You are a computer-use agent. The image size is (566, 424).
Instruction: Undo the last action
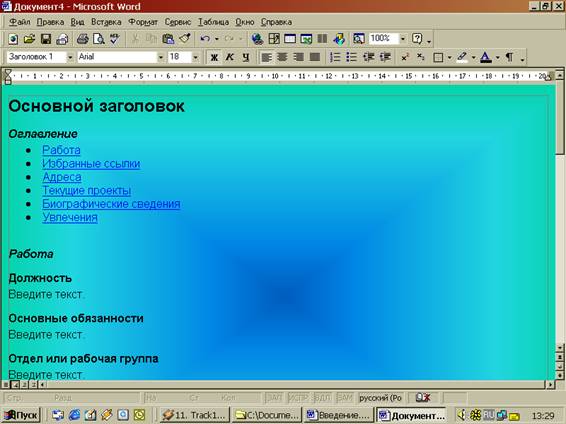point(205,39)
